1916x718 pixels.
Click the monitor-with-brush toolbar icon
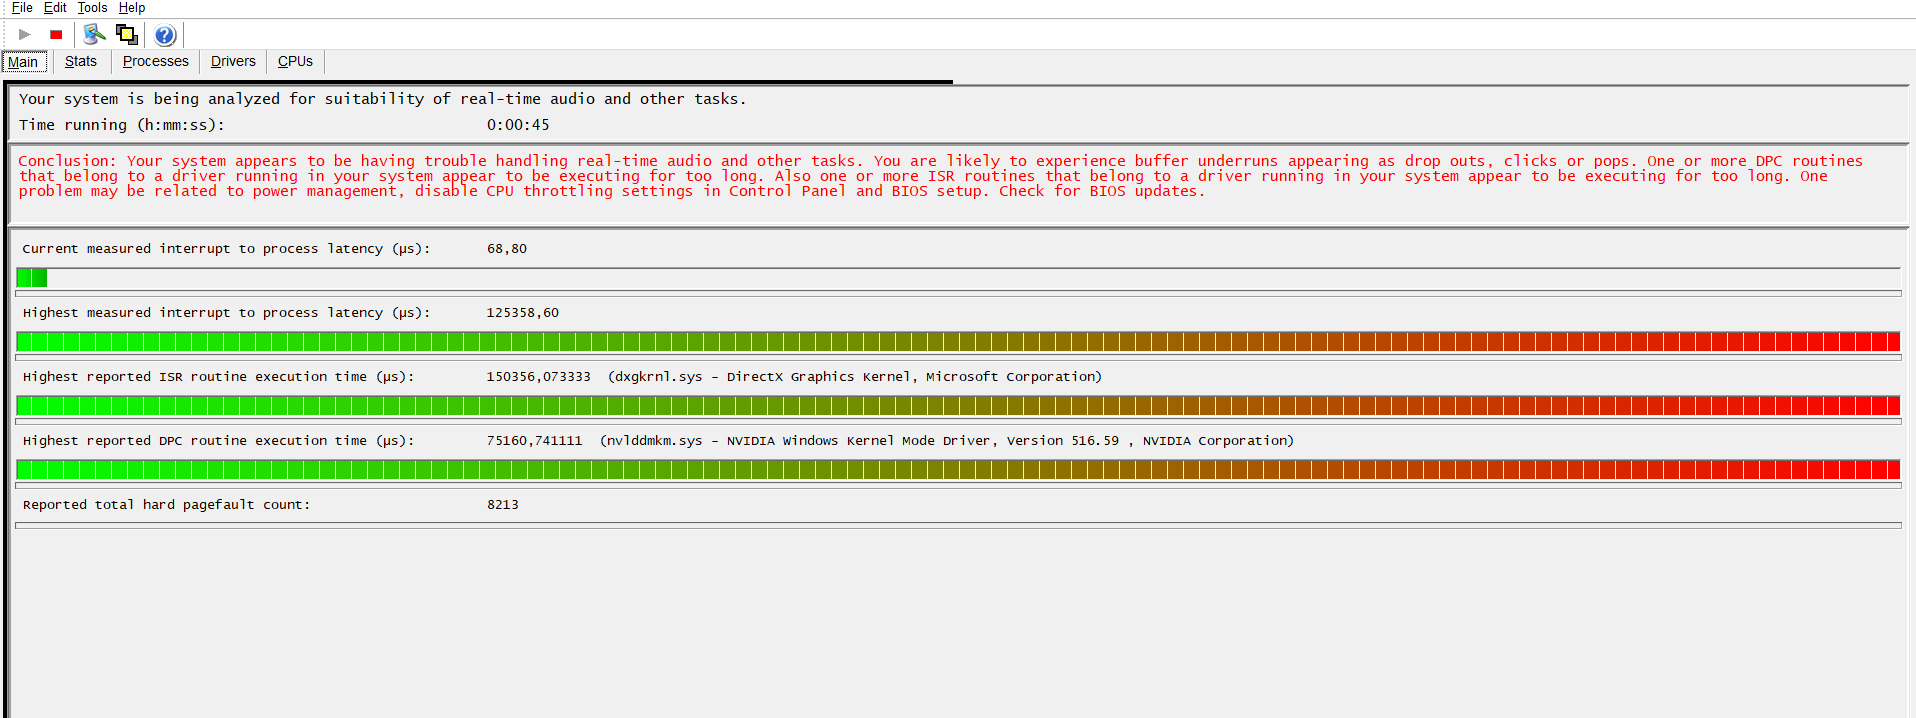(x=94, y=35)
